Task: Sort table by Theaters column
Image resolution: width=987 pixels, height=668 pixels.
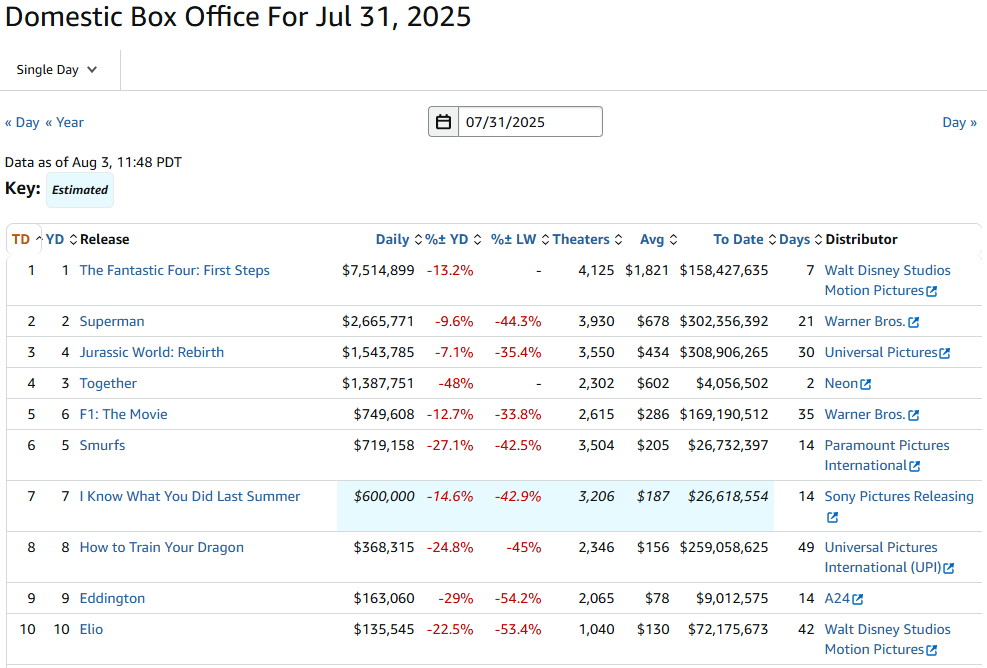Action: (x=587, y=239)
